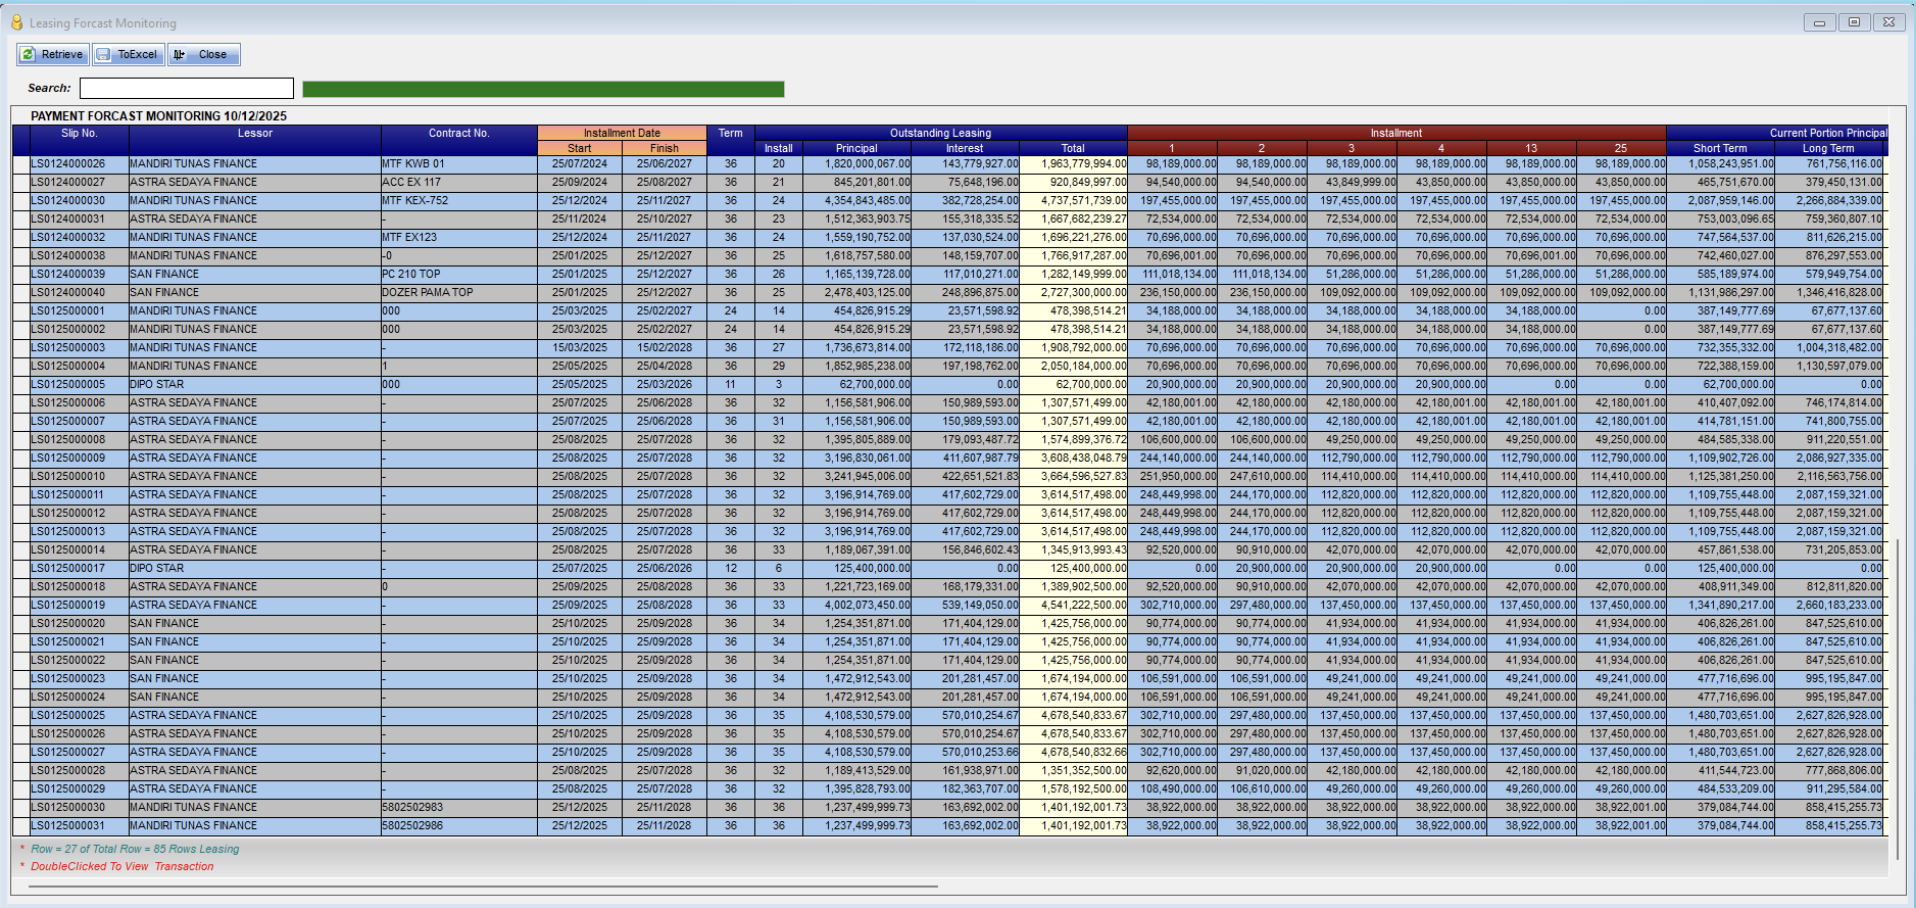Click MANDIRI TUNAS FINANCE in row LS0125000030
Image resolution: width=1916 pixels, height=908 pixels.
194,807
